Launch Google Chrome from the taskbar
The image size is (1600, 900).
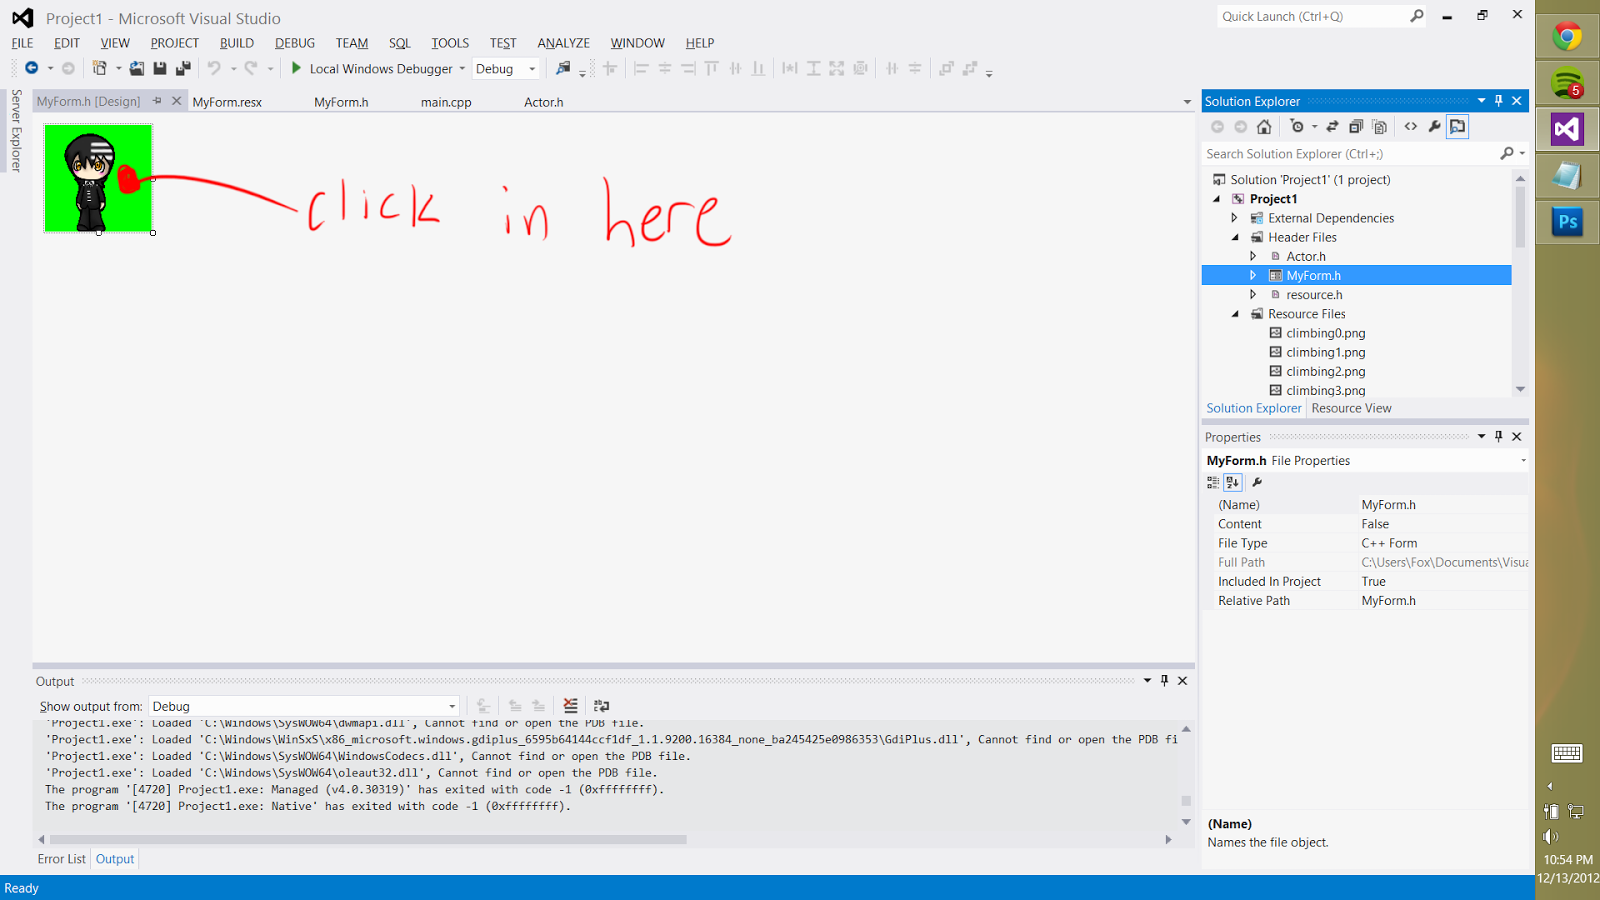coord(1566,35)
